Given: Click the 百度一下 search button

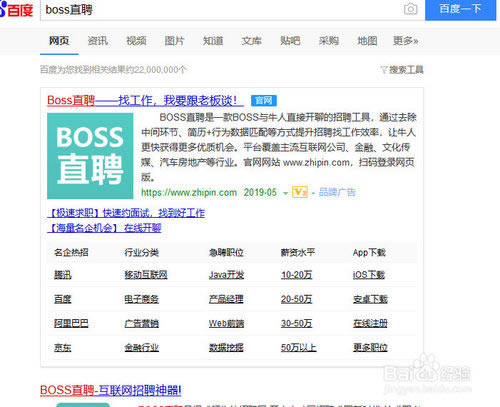Looking at the screenshot, I should pyautogui.click(x=460, y=9).
